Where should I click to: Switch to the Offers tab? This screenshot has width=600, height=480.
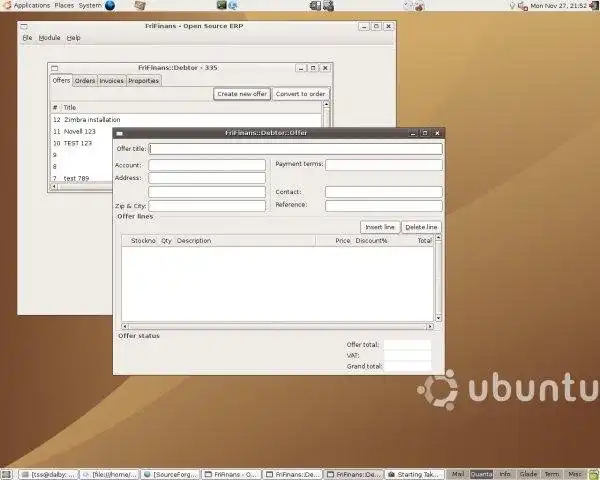[x=61, y=80]
